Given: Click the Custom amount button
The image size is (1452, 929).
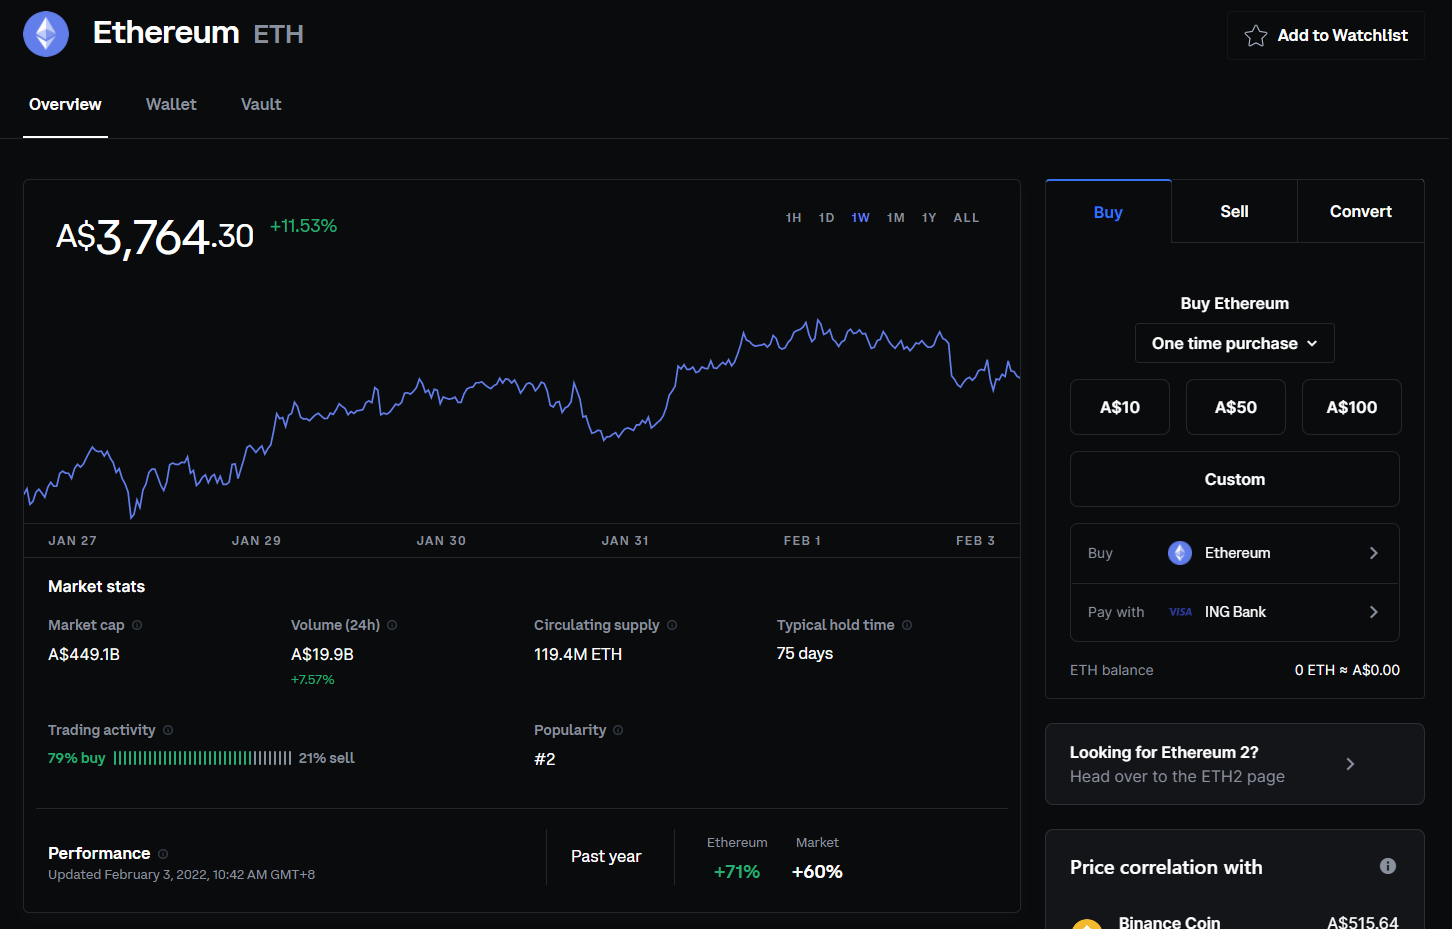Looking at the screenshot, I should pos(1235,479).
